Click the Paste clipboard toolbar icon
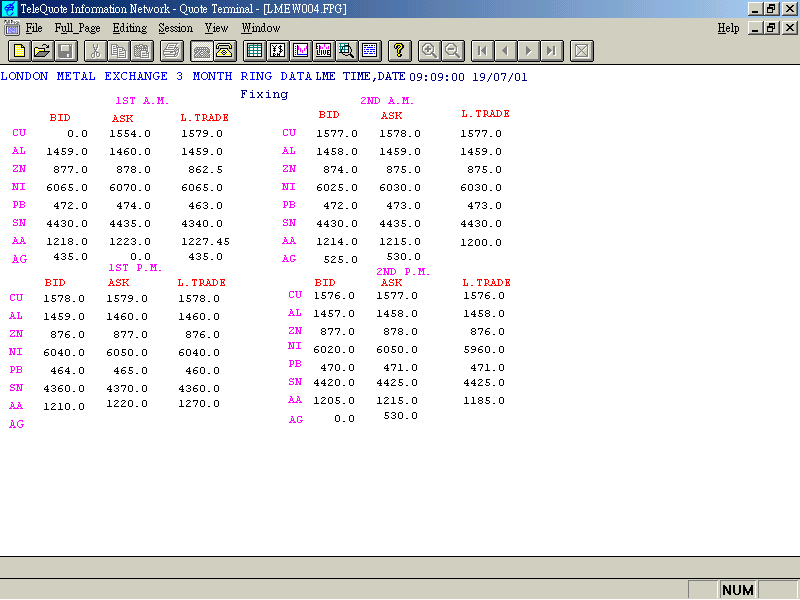800x600 pixels. coord(142,51)
